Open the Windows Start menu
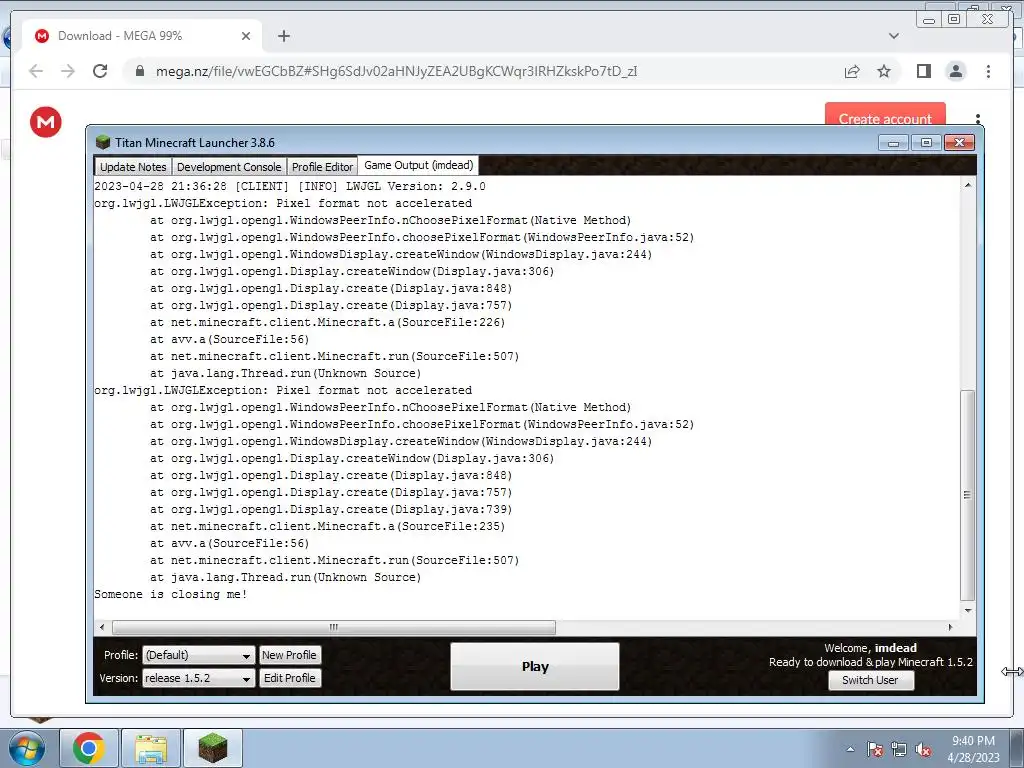This screenshot has width=1024, height=768. tap(26, 748)
